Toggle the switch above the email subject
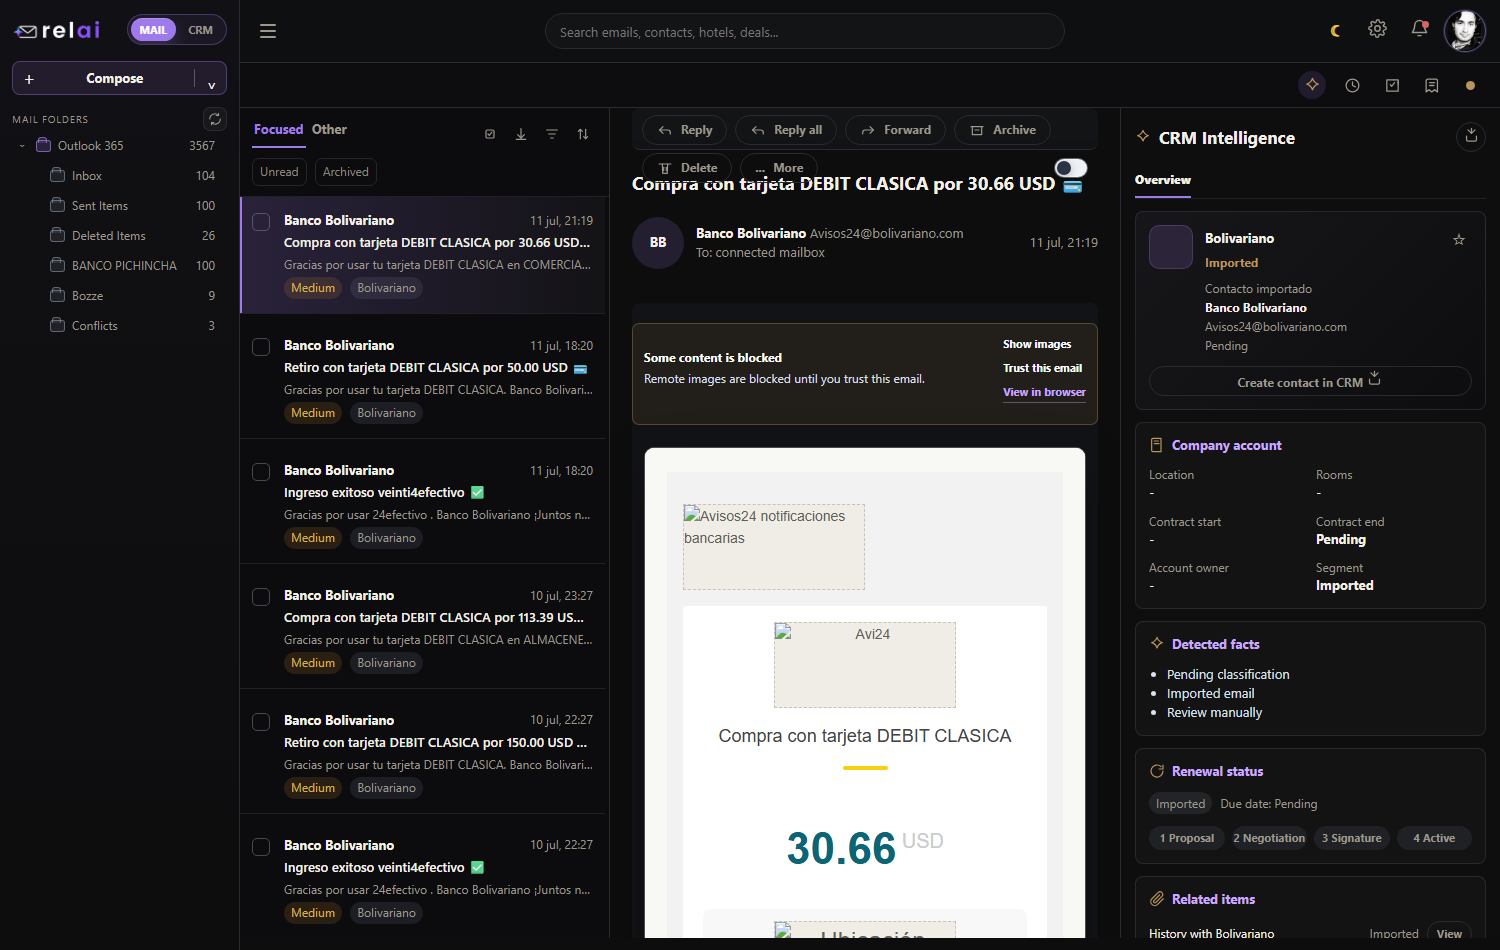 1071,168
